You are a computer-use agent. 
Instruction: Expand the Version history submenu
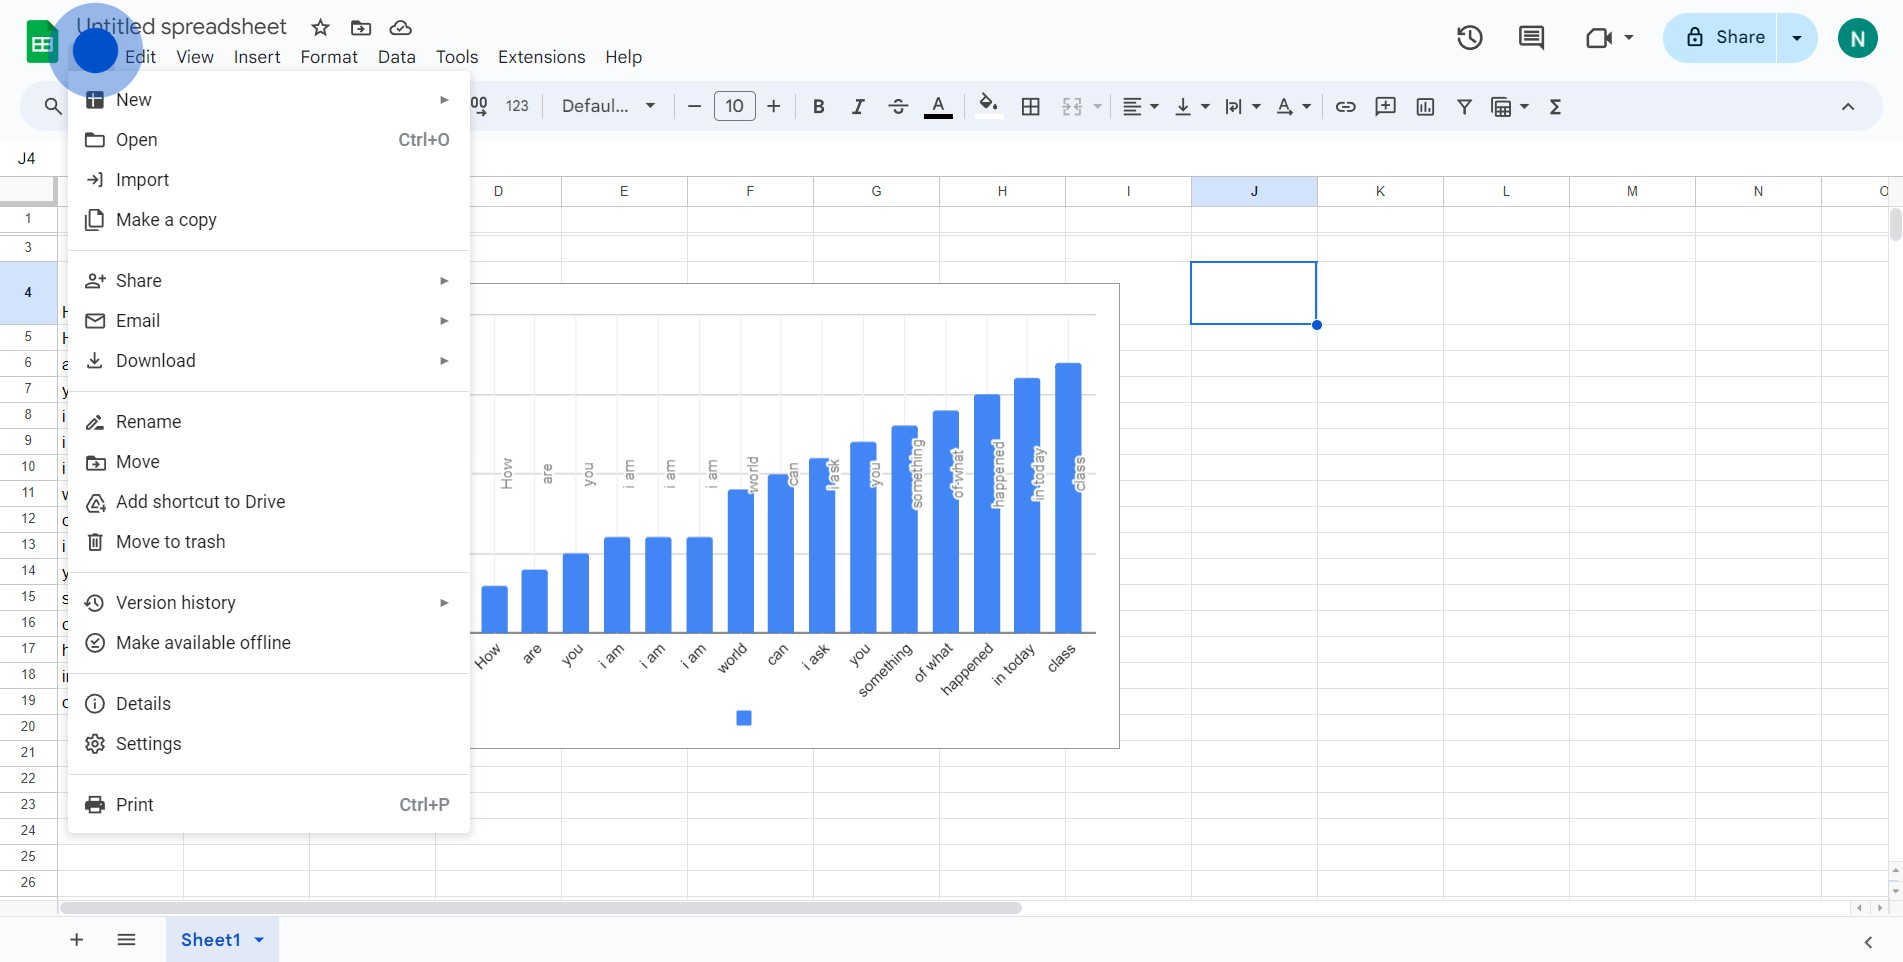coord(269,603)
